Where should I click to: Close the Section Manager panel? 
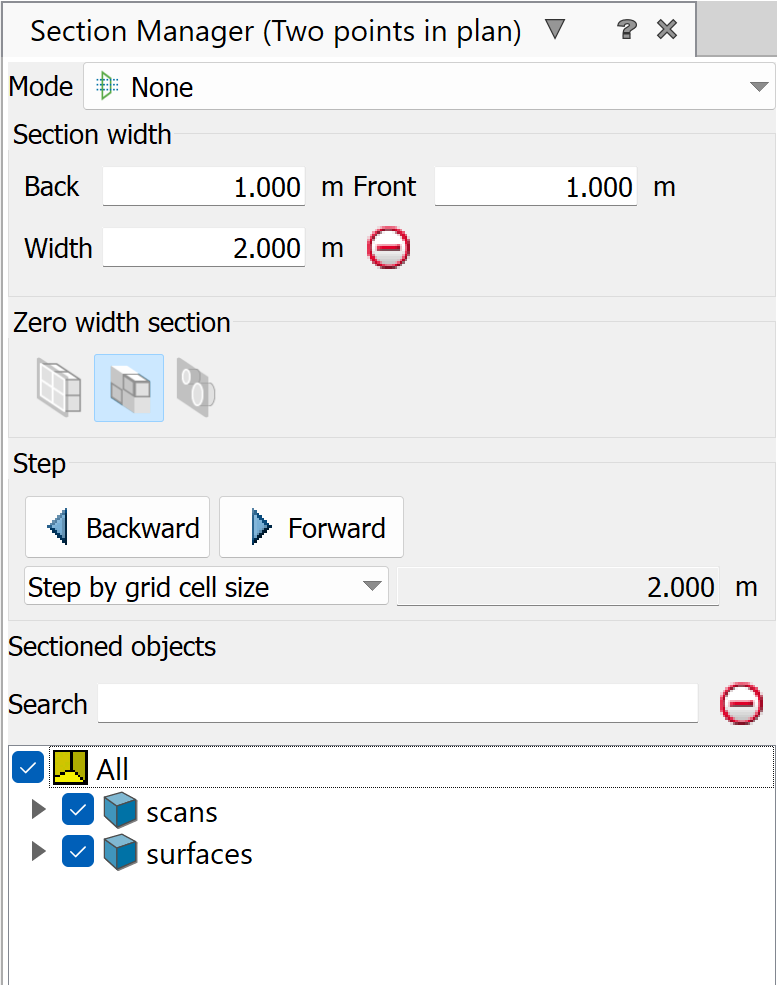(667, 30)
